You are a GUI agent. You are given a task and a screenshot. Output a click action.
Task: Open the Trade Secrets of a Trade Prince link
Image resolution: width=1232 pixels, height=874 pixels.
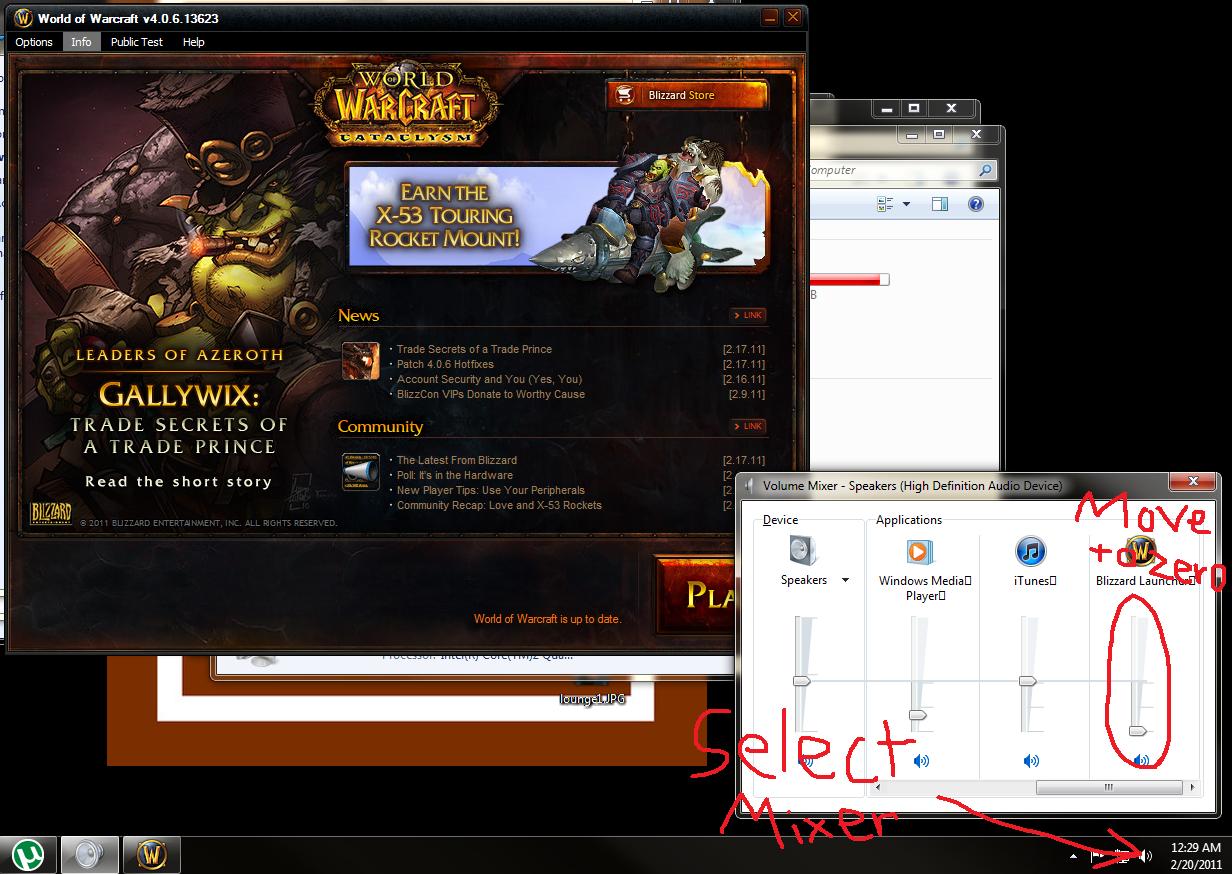coord(474,349)
